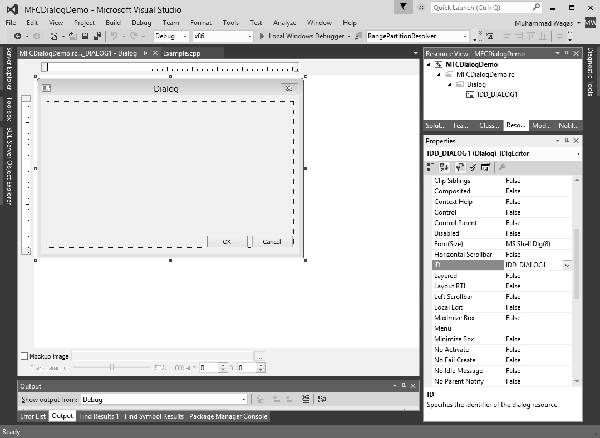Click the dialog system menu icon in Dialog preview
600x438 pixels.
click(46, 88)
